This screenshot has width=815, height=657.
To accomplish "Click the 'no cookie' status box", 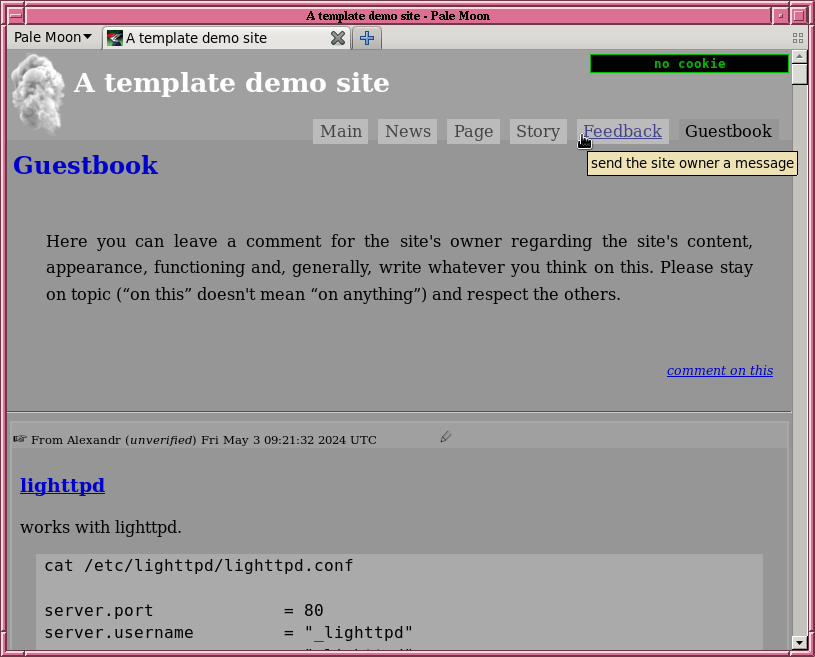I will (689, 64).
